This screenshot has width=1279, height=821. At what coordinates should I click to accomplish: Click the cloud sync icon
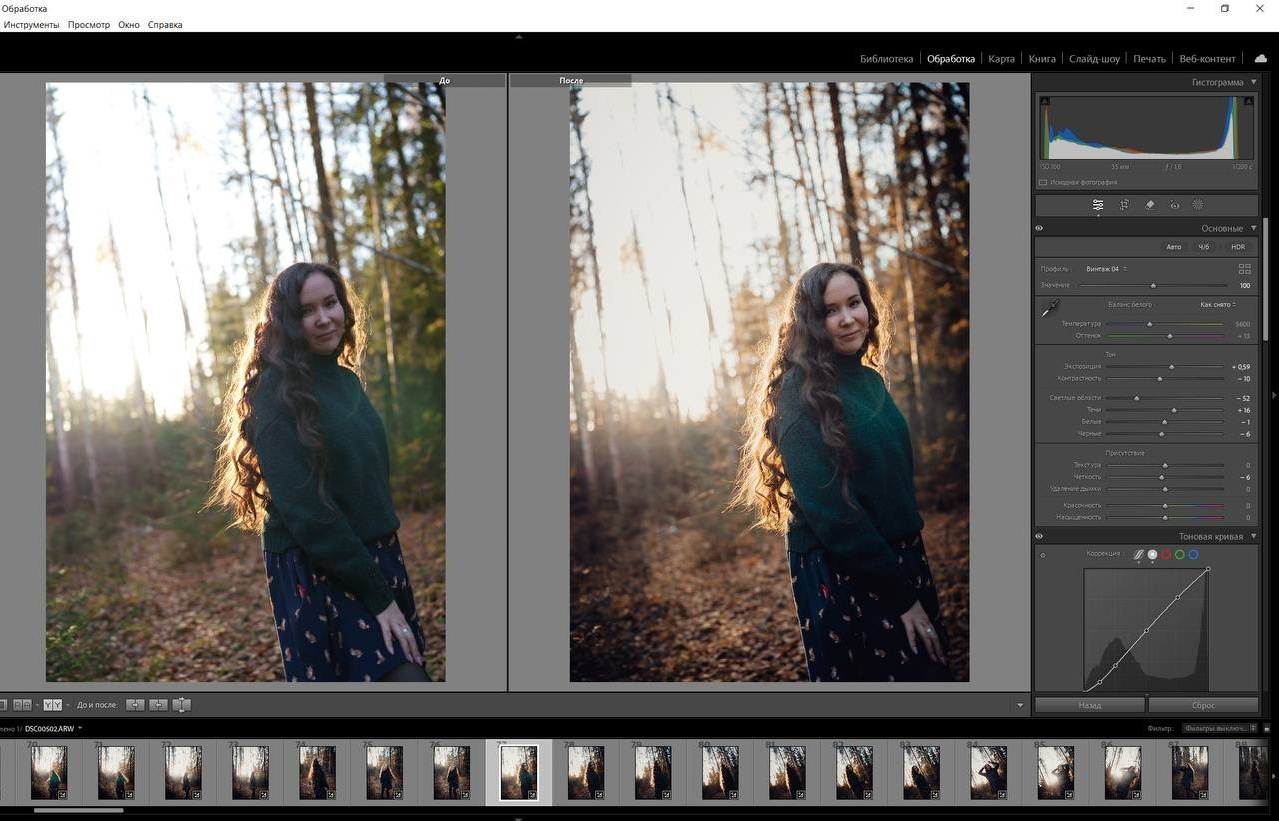(x=1260, y=59)
